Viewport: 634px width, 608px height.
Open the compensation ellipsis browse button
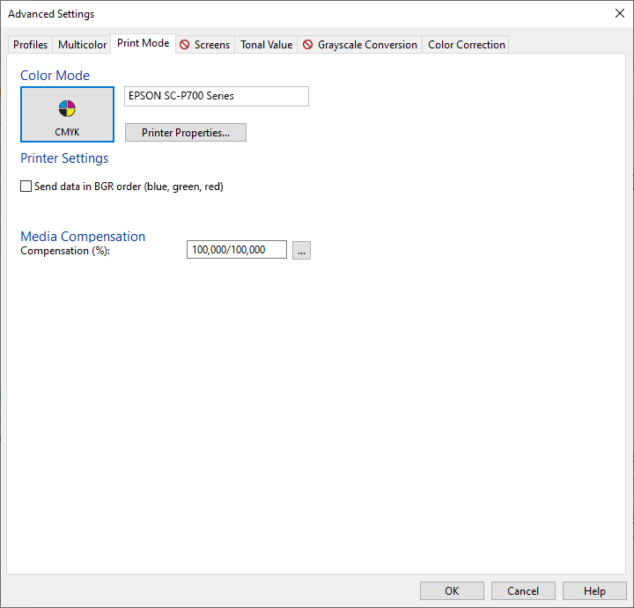302,250
